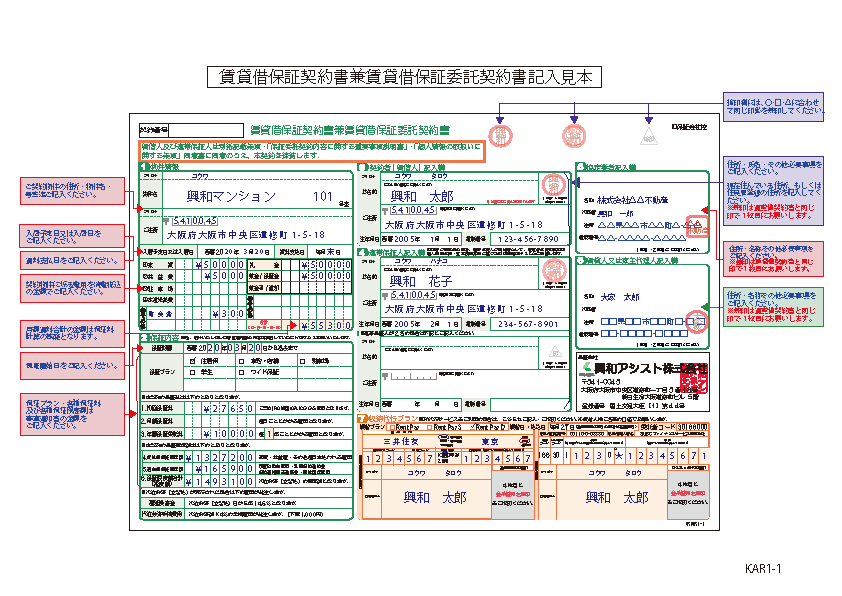Click the property address 大阪府大阪市中央区道修町 1-5-18

(246, 235)
